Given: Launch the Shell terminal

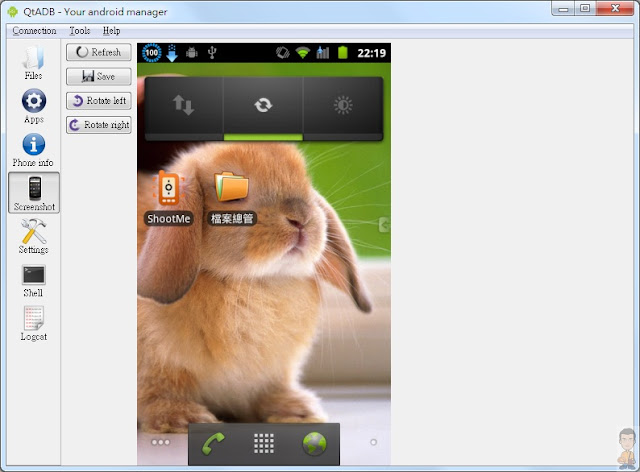Looking at the screenshot, I should (x=33, y=281).
